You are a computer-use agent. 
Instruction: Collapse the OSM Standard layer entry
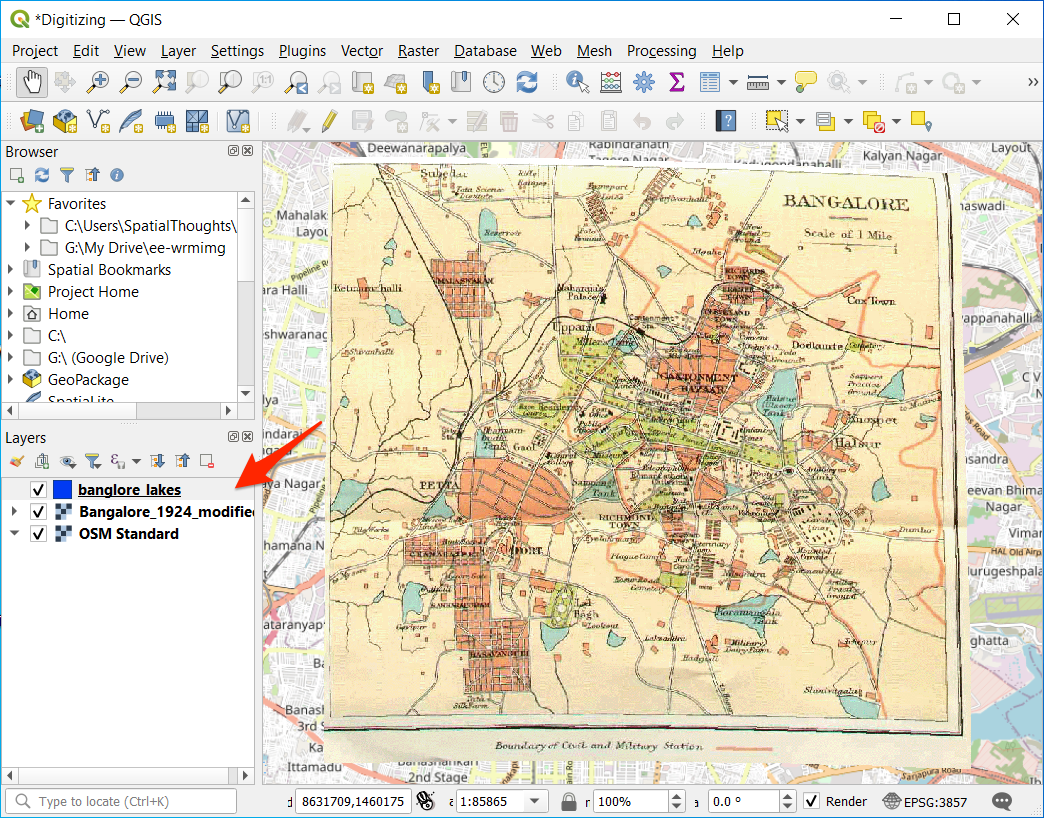point(14,534)
